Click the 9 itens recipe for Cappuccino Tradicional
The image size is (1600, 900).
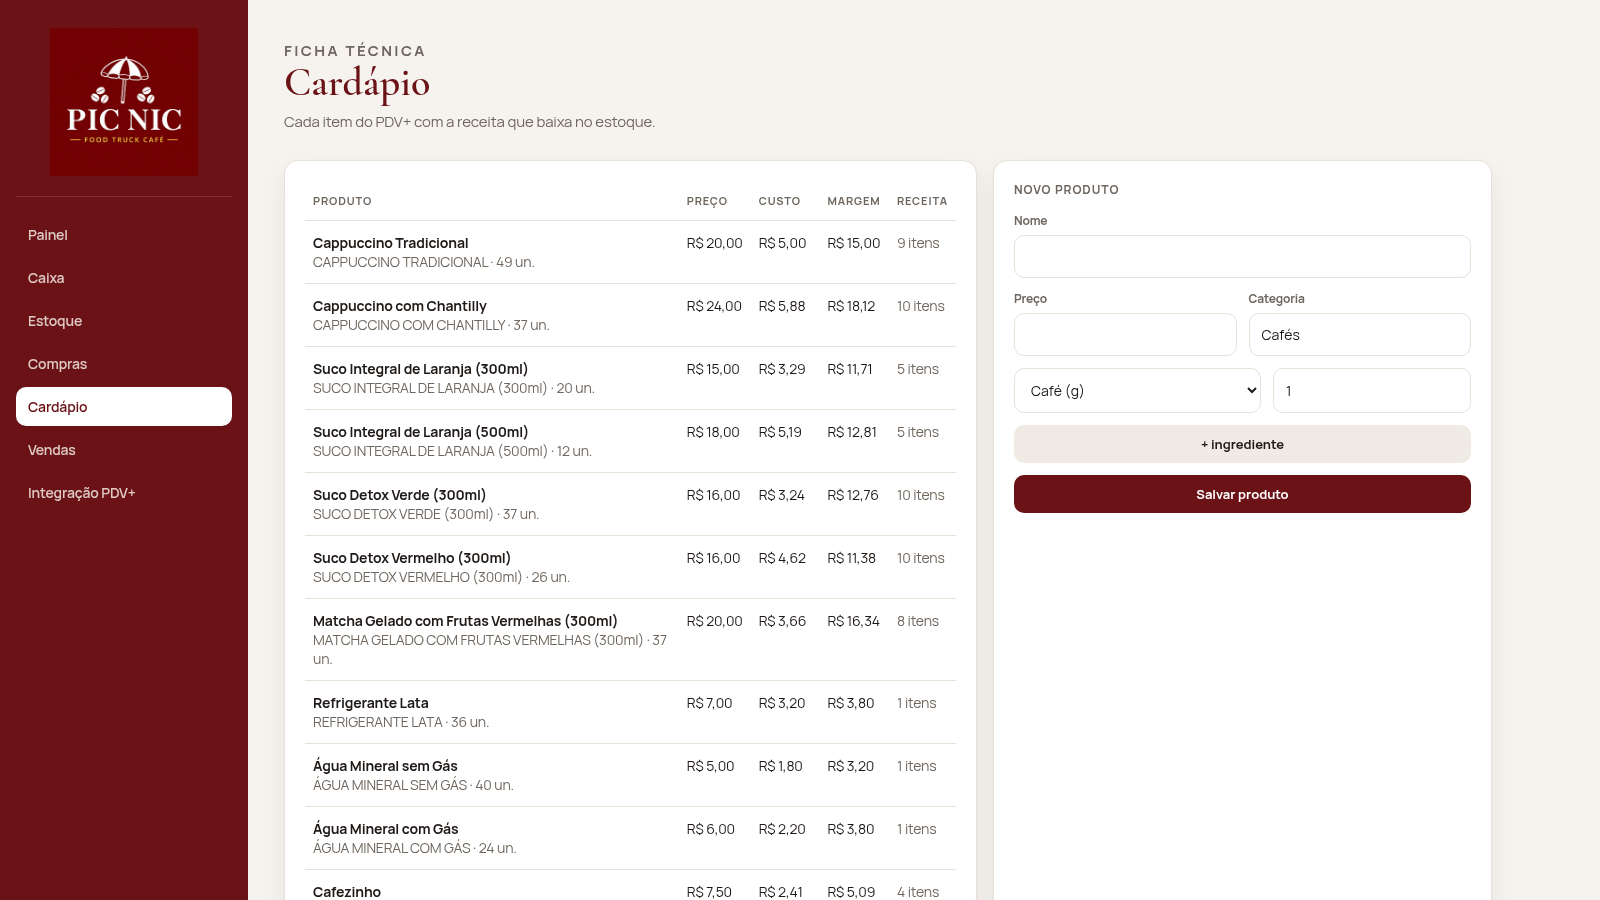pos(918,243)
